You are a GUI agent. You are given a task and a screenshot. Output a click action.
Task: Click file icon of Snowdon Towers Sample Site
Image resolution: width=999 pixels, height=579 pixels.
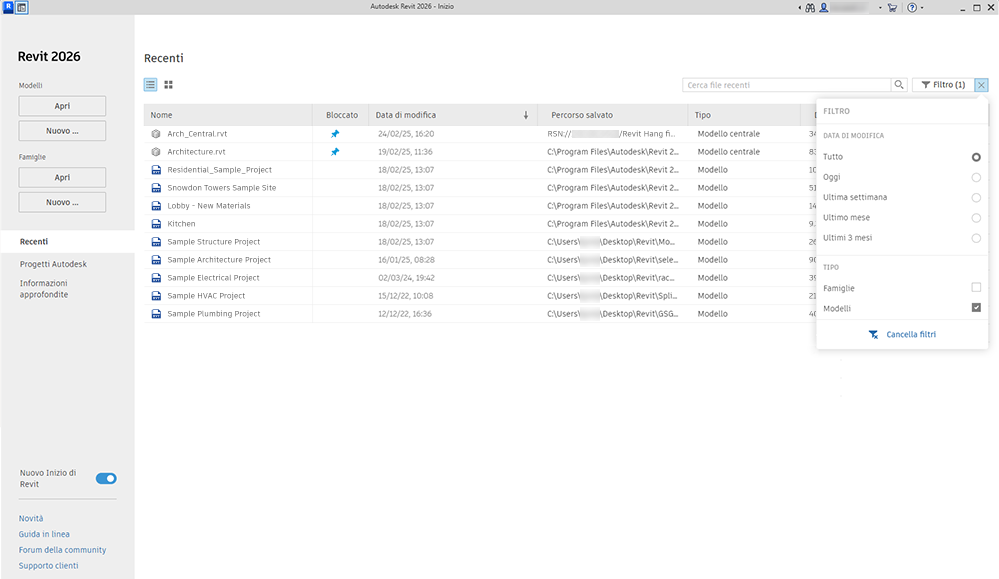pos(156,188)
